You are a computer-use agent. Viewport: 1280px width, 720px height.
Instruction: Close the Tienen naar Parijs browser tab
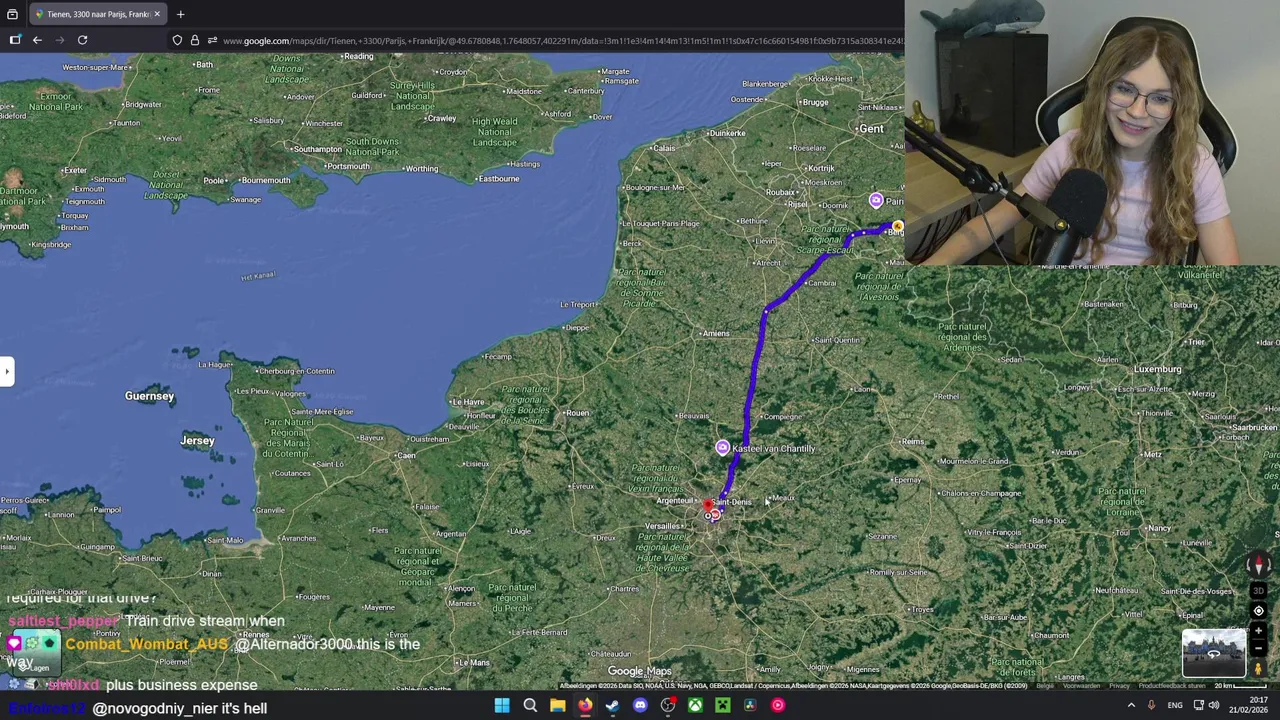pyautogui.click(x=157, y=14)
